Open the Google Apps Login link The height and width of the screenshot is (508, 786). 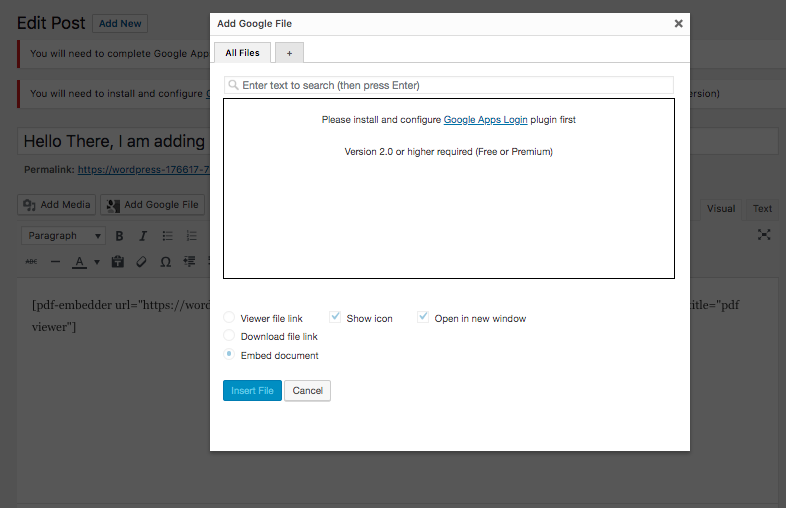click(x=485, y=120)
